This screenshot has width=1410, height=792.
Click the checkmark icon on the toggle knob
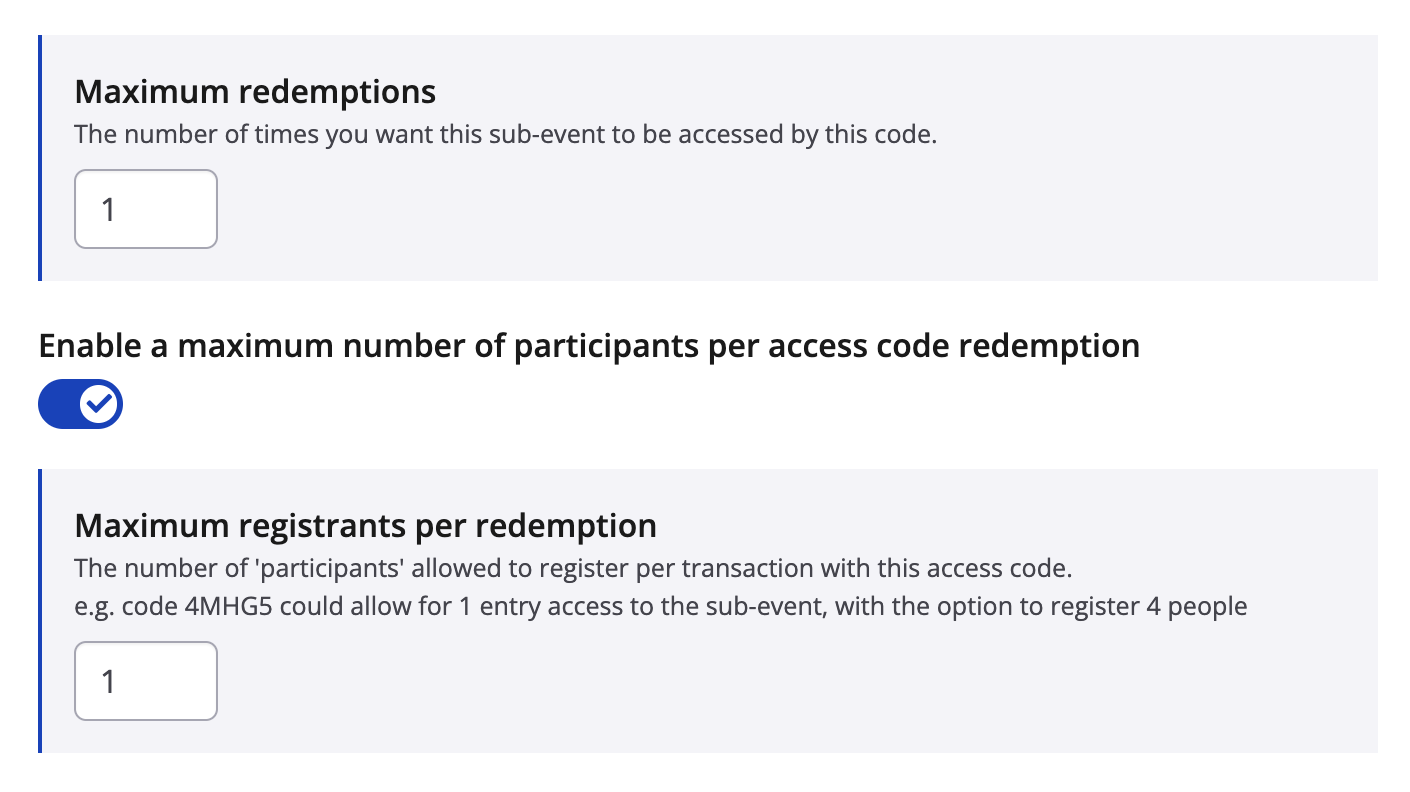point(100,404)
